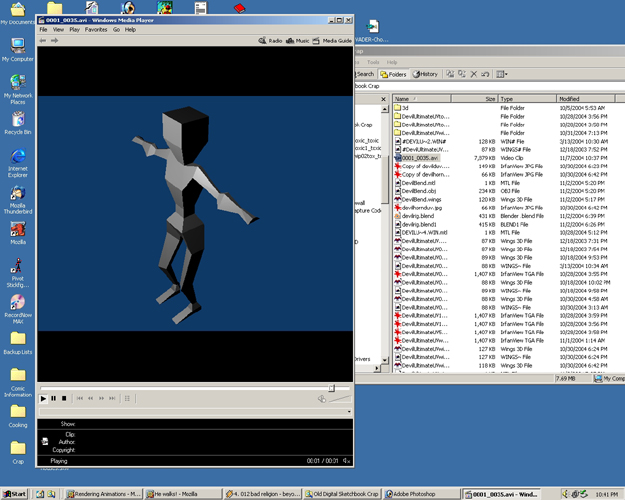Image resolution: width=625 pixels, height=500 pixels.
Task: Click the folders pane scroll-up arrow
Action: point(385,109)
